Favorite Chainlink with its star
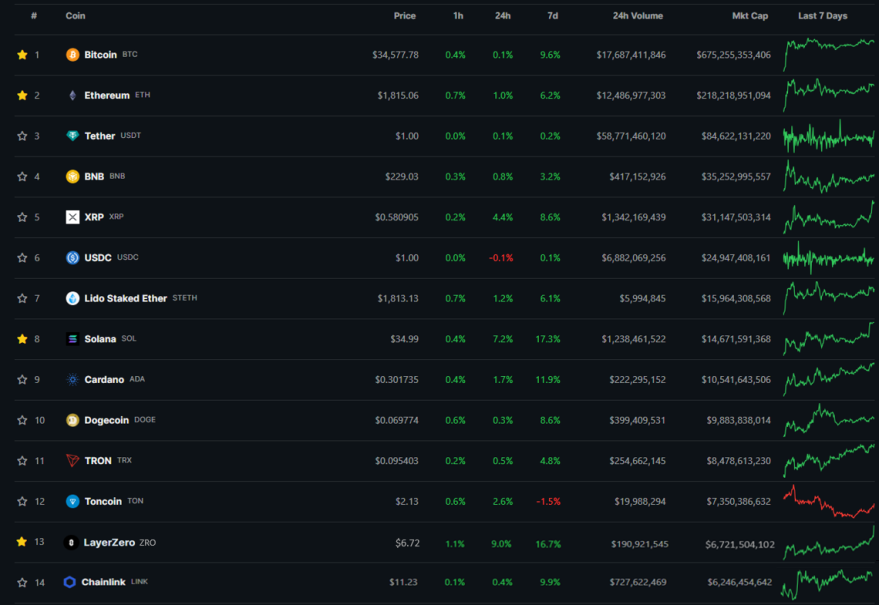Viewport: 879px width, 605px height. (x=22, y=583)
